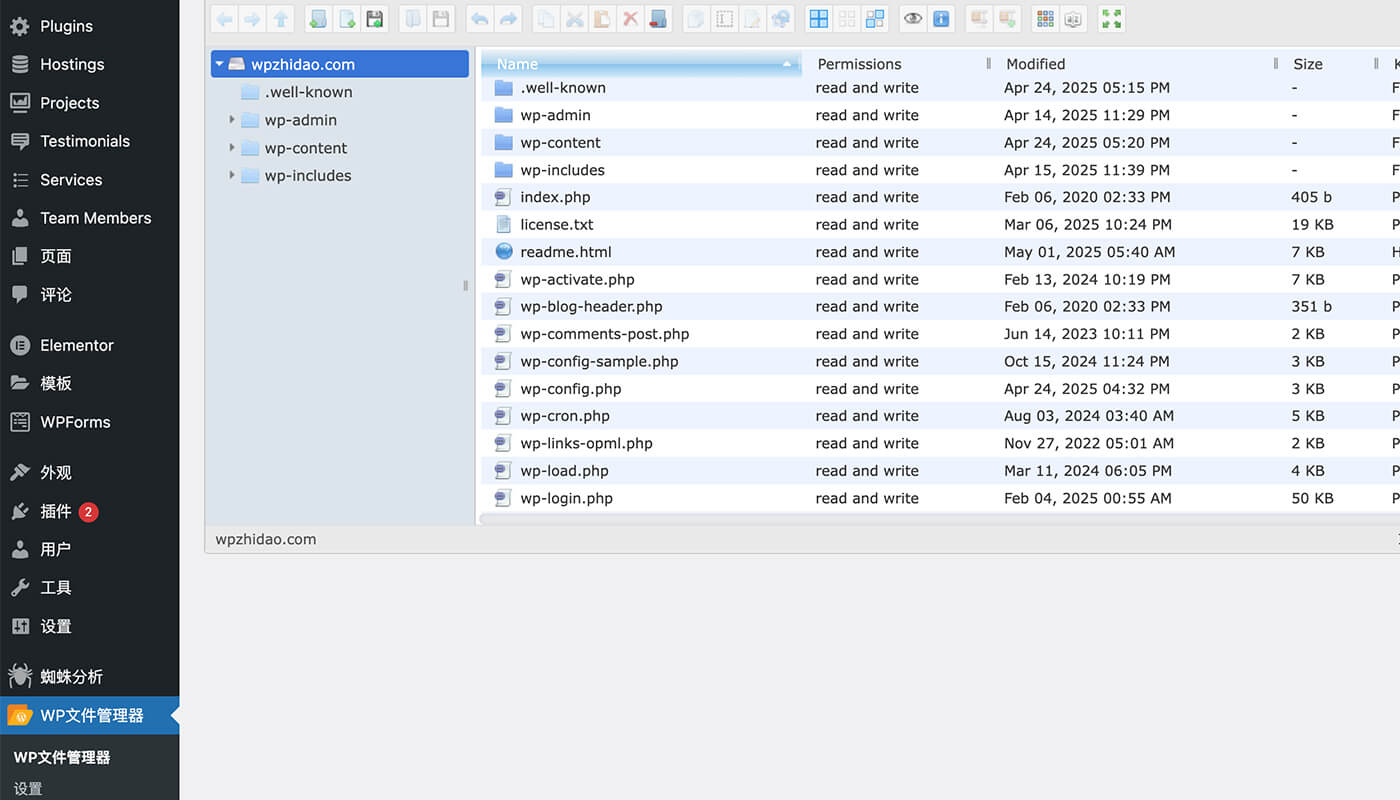
Task: Open Plugins in WordPress sidebar
Action: [x=90, y=26]
